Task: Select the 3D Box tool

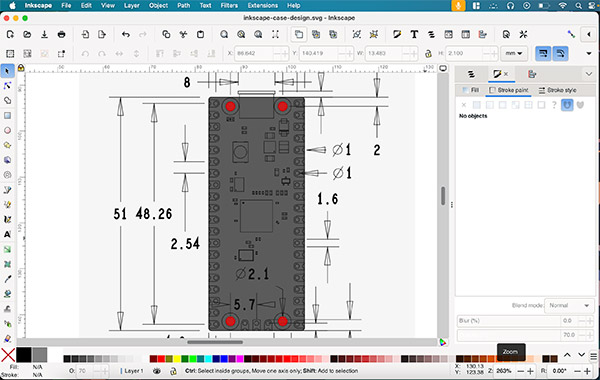Action: point(7,160)
